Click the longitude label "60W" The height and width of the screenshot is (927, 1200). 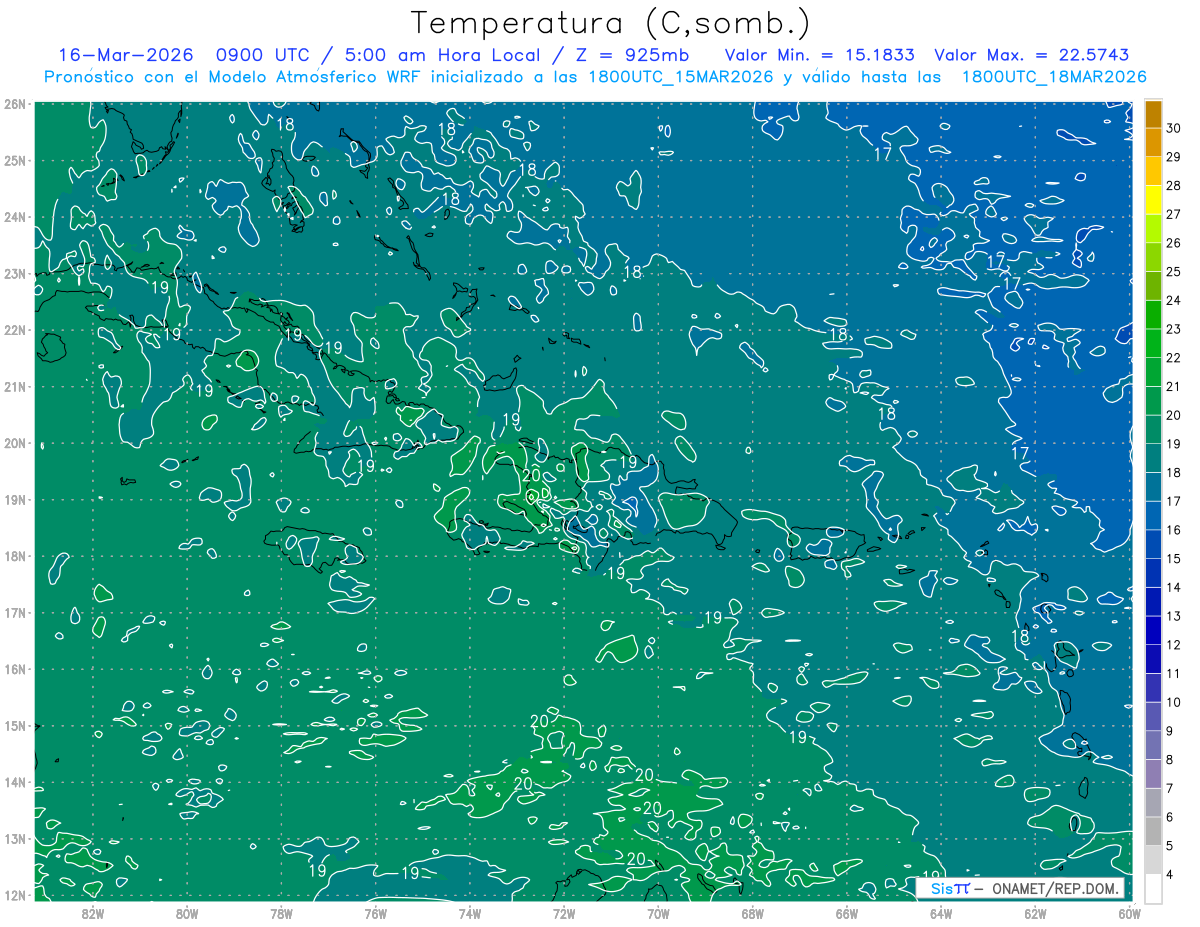1130,912
